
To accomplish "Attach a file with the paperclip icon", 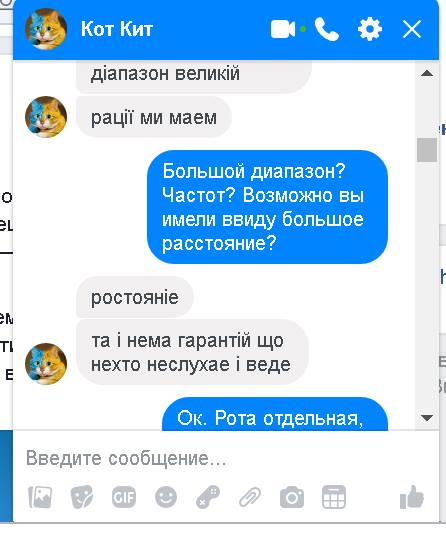I will 250,497.
